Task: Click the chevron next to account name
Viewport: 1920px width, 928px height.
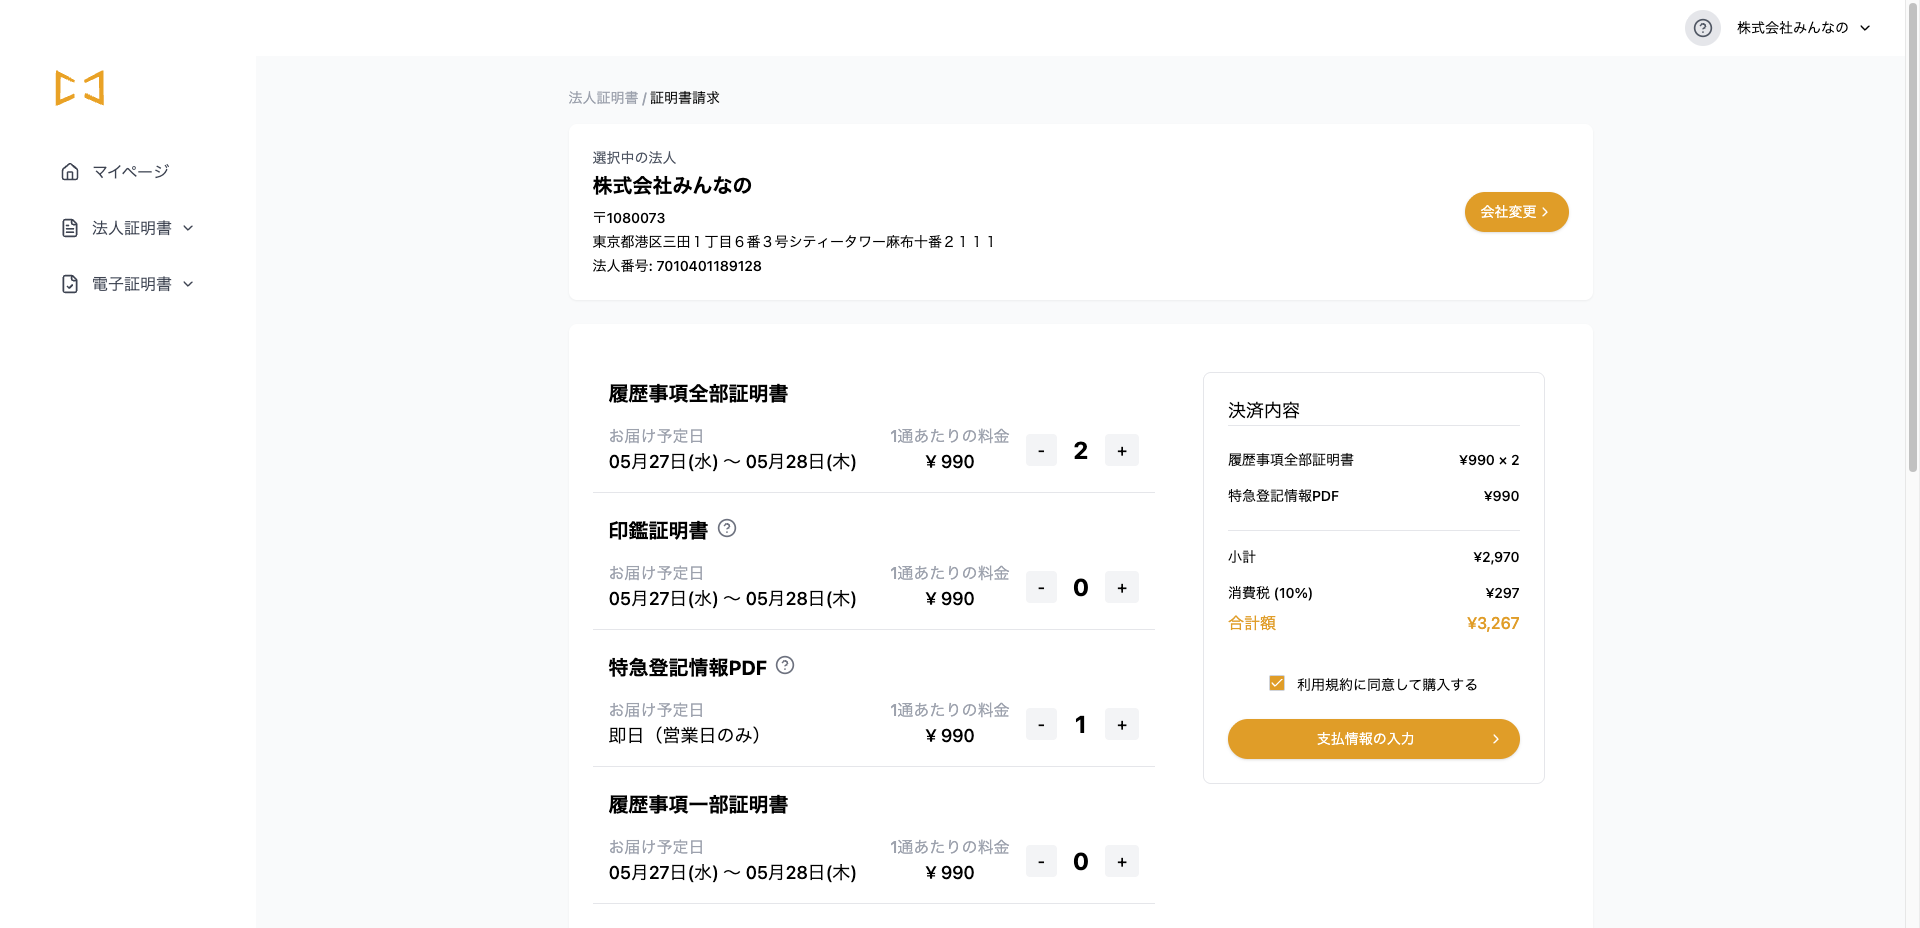Action: tap(1865, 28)
